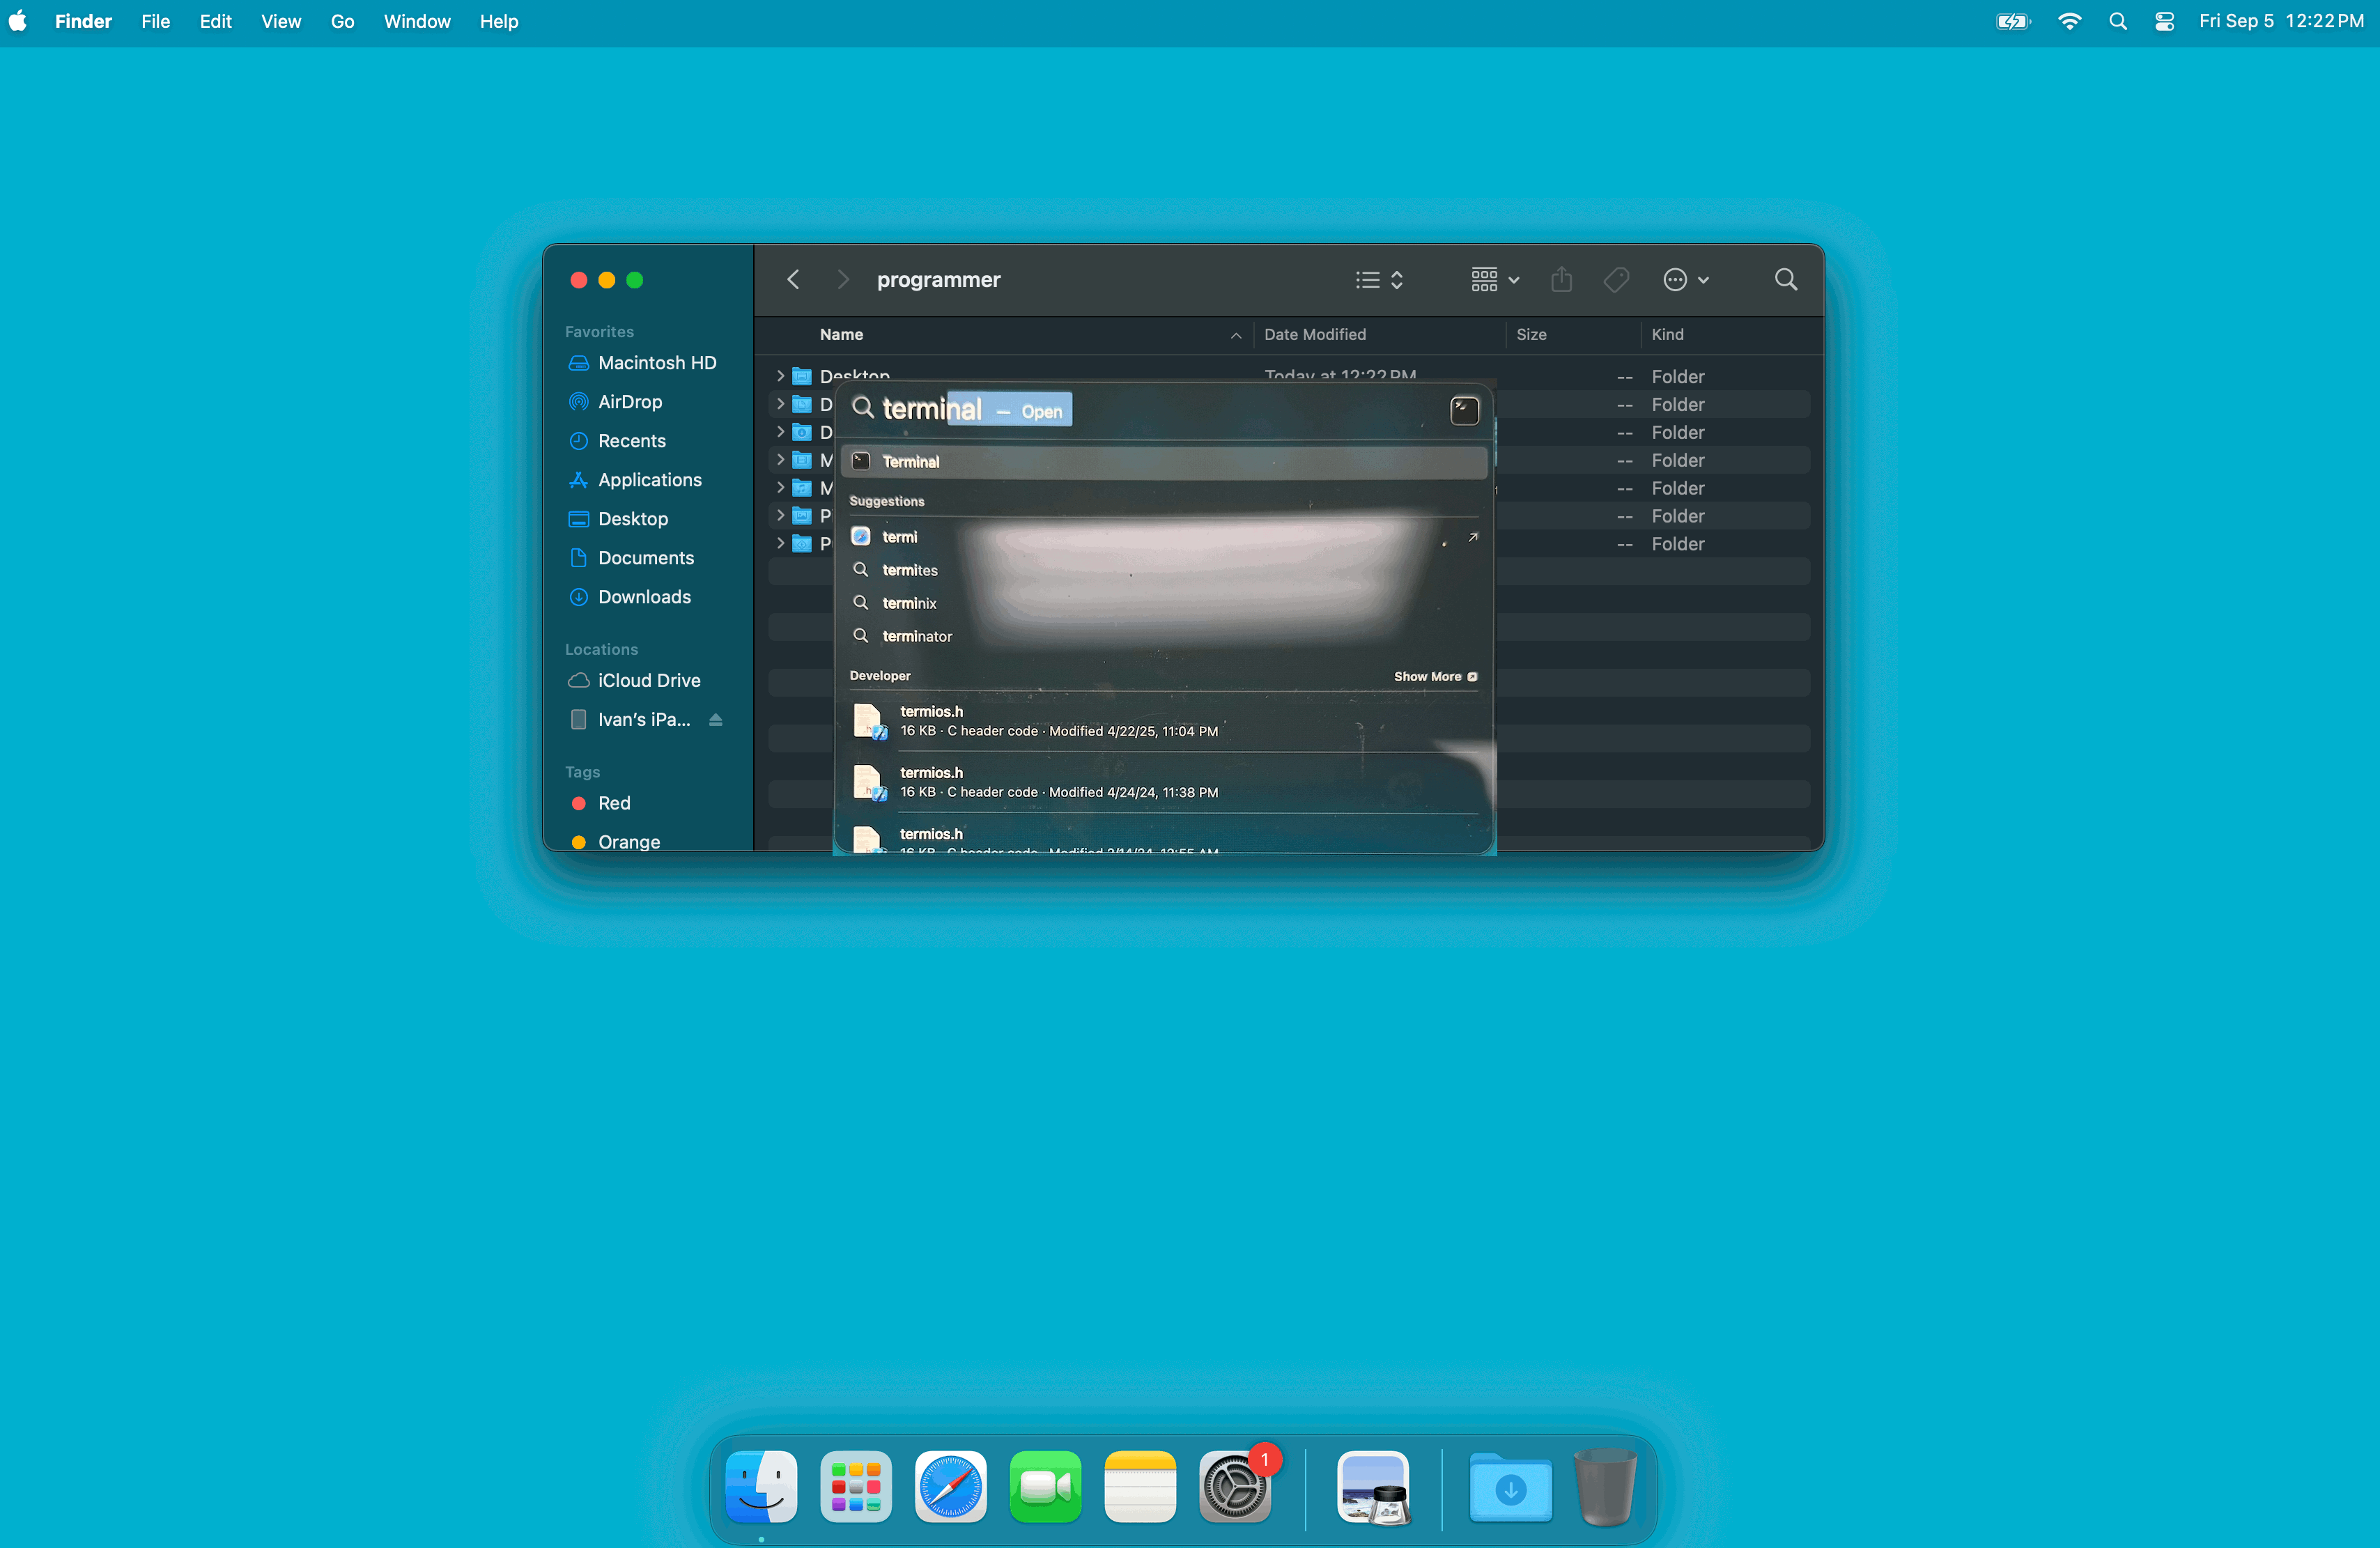Open the Go menu

(342, 21)
